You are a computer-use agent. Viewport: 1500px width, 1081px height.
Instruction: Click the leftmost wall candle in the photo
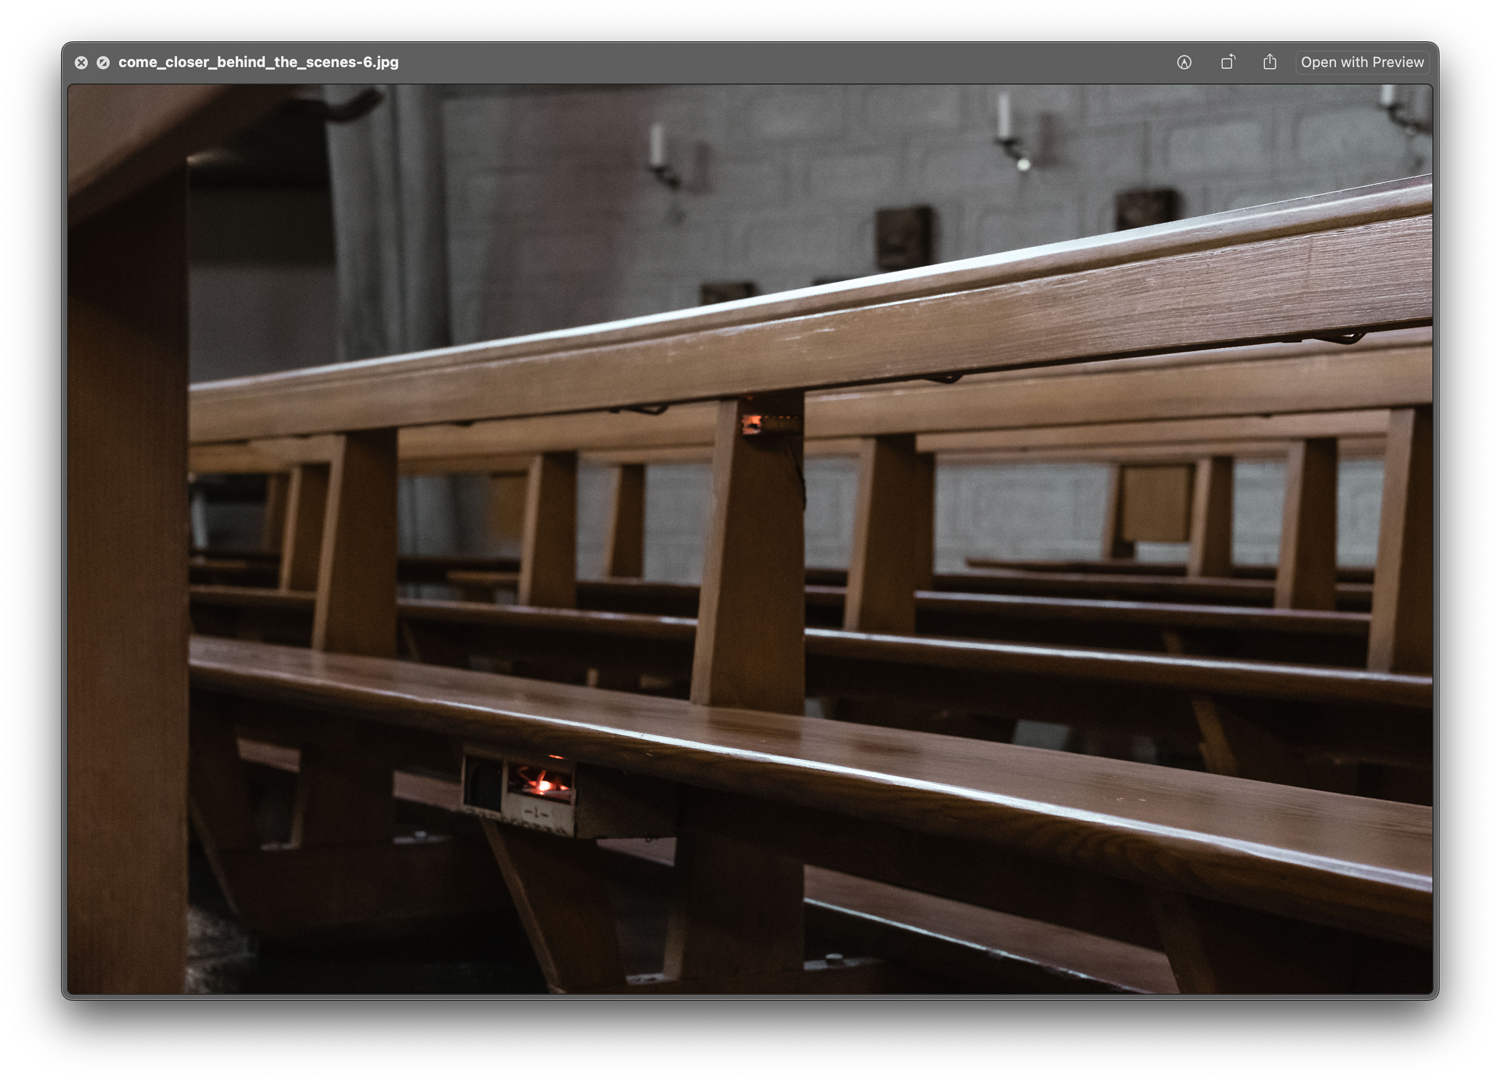tap(658, 148)
